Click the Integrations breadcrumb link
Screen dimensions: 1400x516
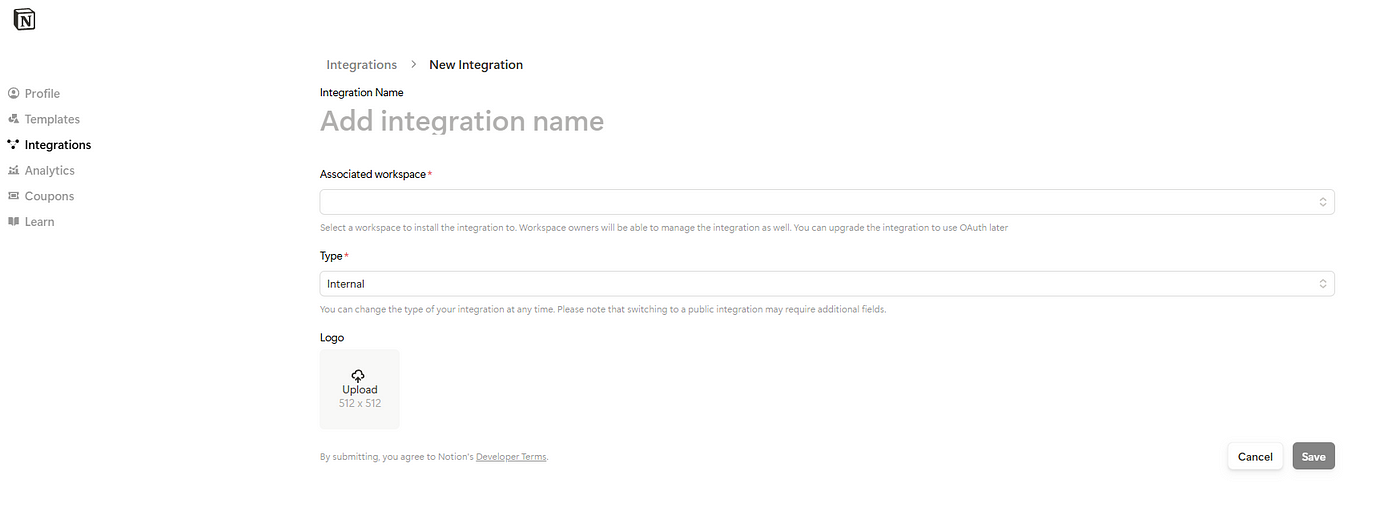pyautogui.click(x=362, y=65)
